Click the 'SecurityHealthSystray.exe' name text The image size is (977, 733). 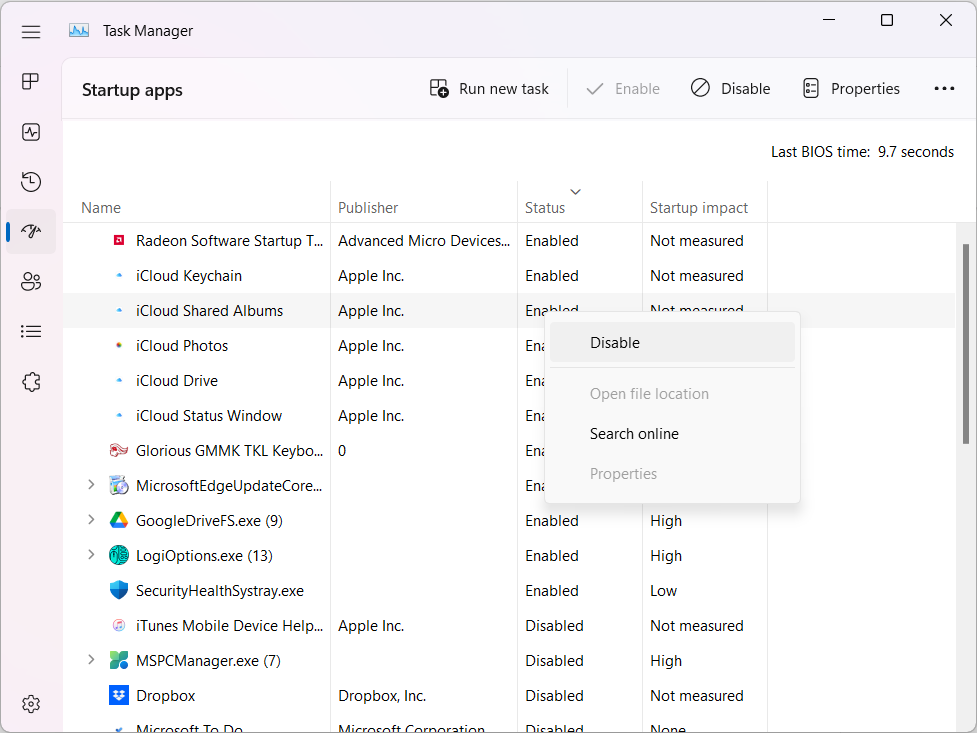(x=220, y=591)
